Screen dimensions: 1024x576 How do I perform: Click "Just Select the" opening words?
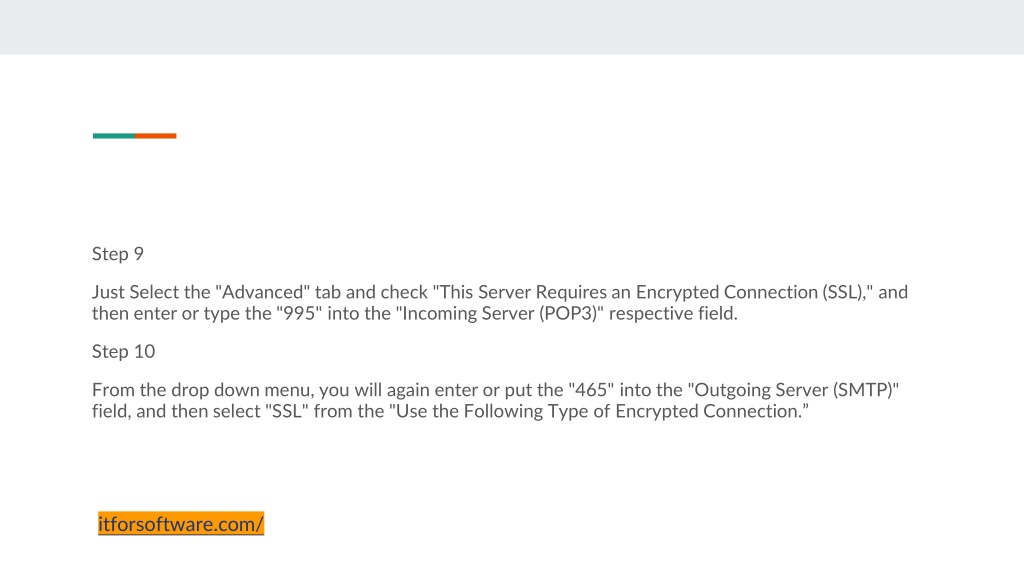[x=151, y=292]
